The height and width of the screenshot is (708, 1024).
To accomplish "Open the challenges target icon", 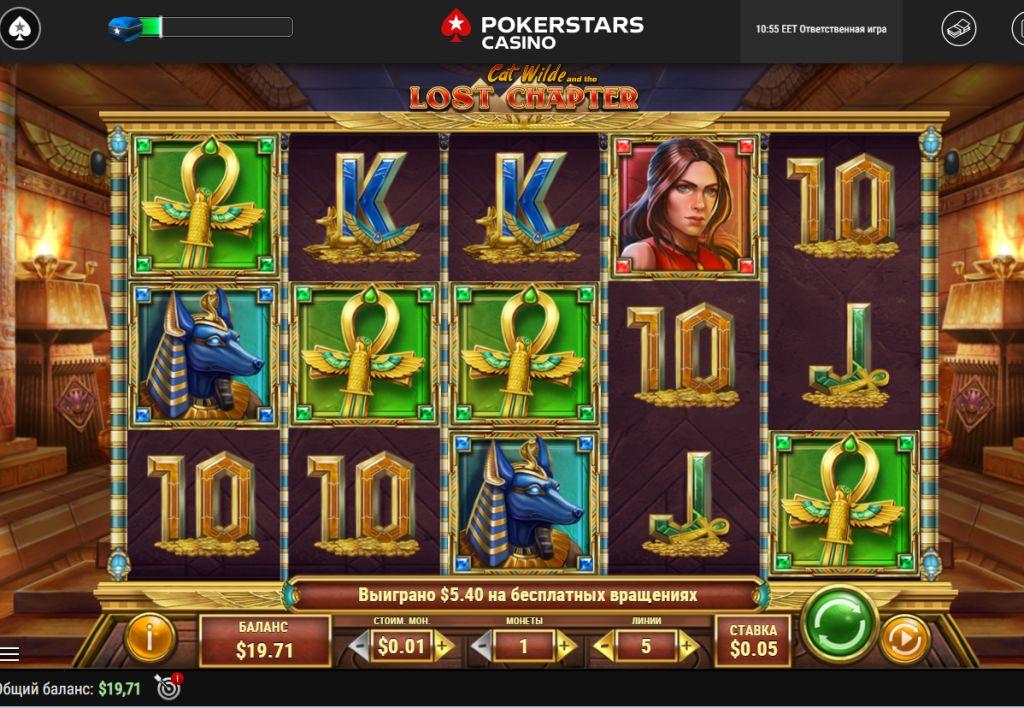I will (x=168, y=687).
